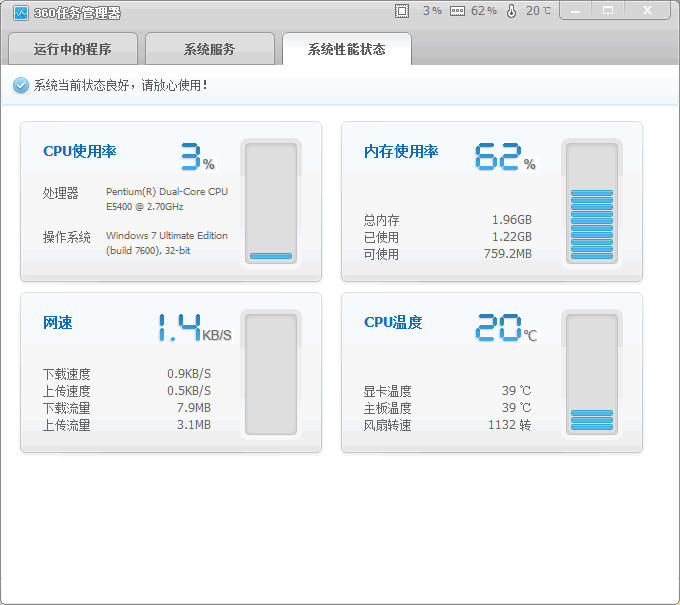
Task: Click the thermometer icon in title bar
Action: [x=512, y=11]
